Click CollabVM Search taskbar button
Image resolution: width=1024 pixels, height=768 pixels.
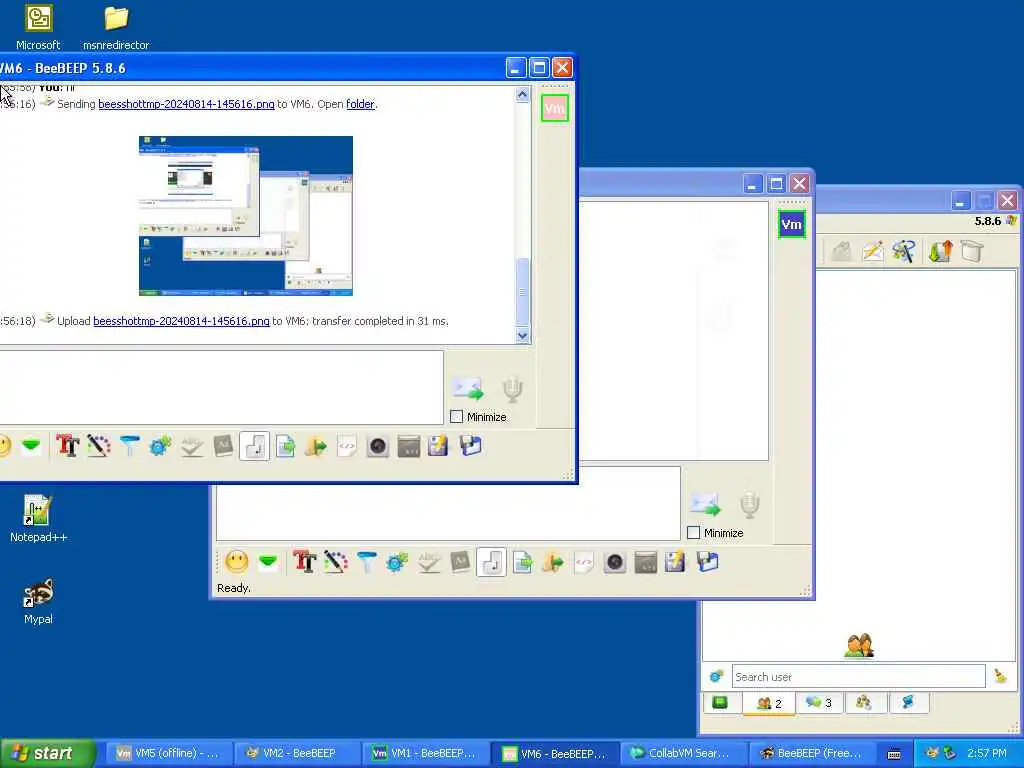pos(682,753)
